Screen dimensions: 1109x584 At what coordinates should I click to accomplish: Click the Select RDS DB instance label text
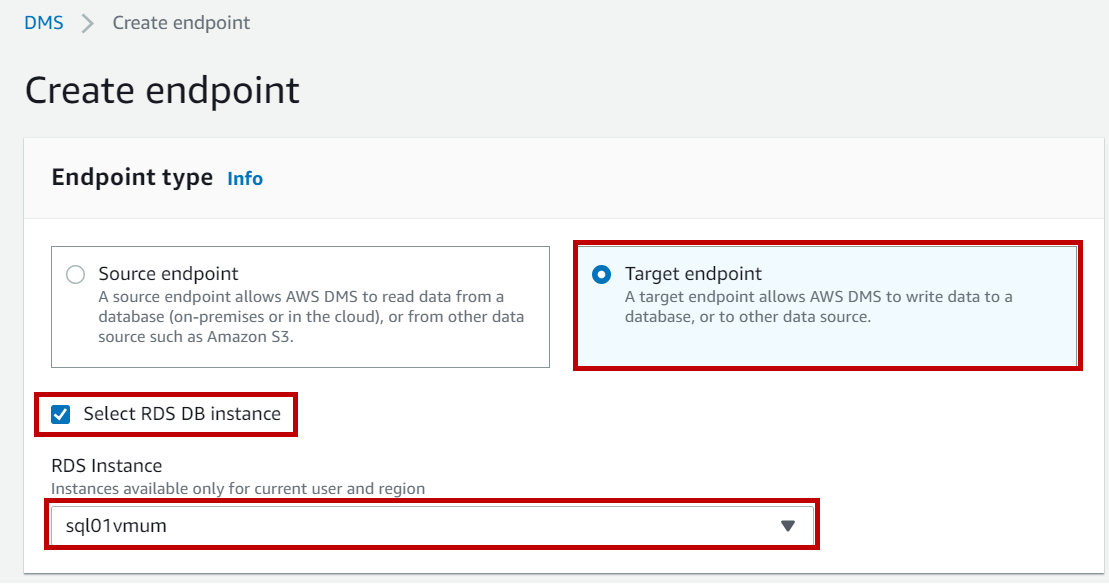tap(182, 413)
